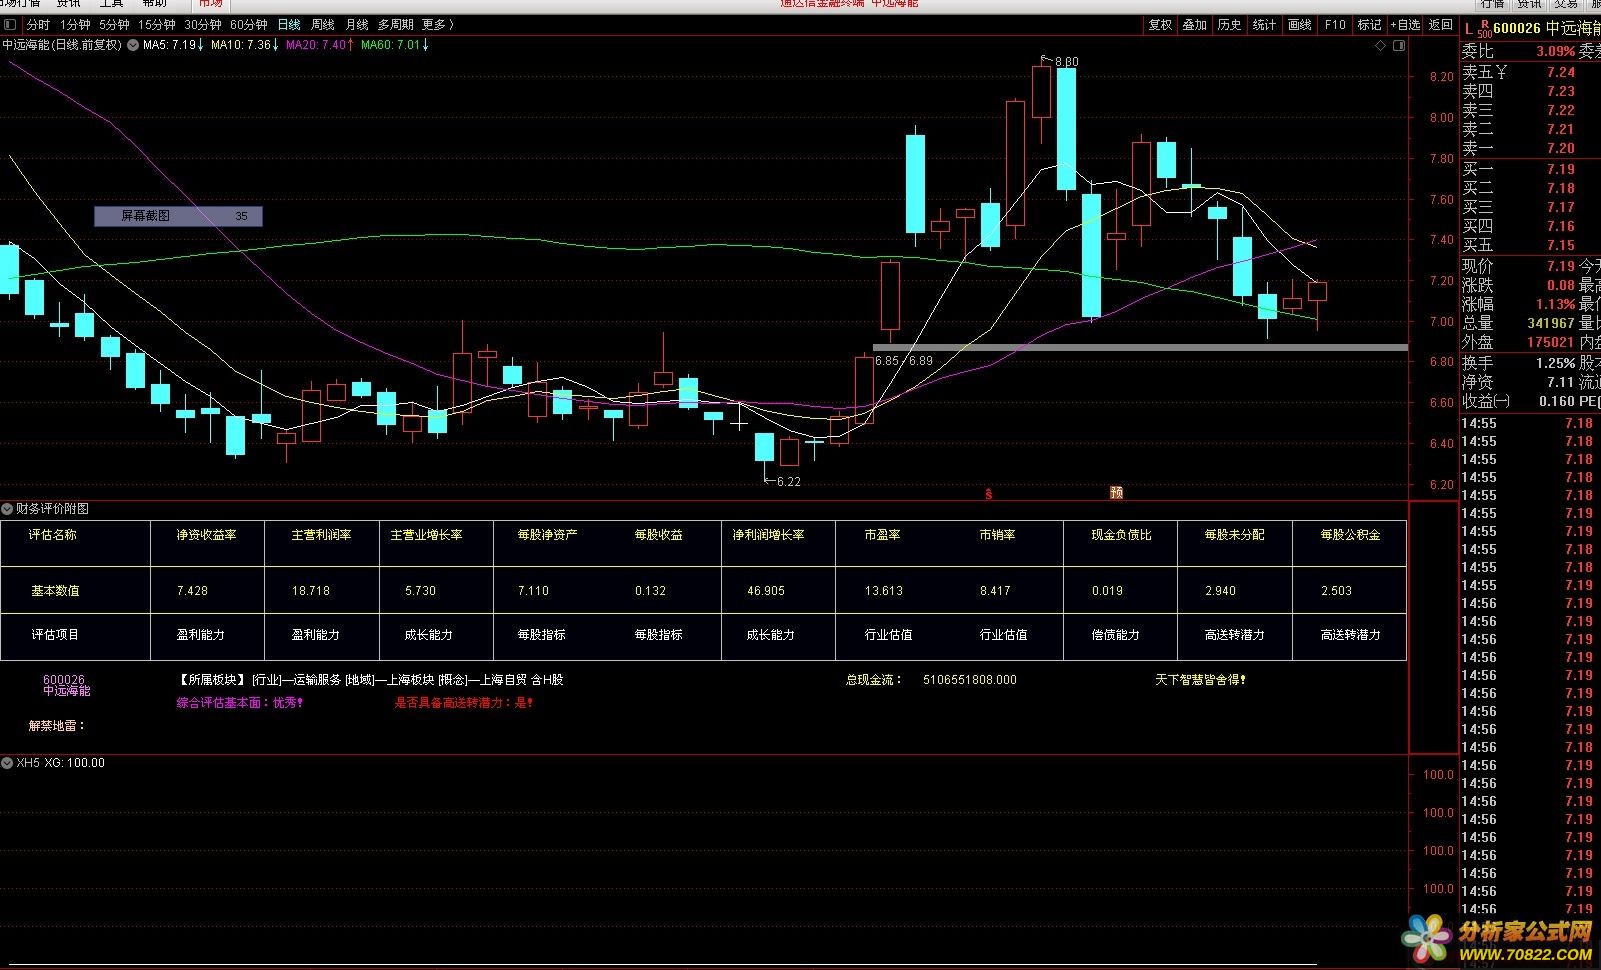Click the 叠加 overlay button
1601x970 pixels.
tap(1195, 25)
